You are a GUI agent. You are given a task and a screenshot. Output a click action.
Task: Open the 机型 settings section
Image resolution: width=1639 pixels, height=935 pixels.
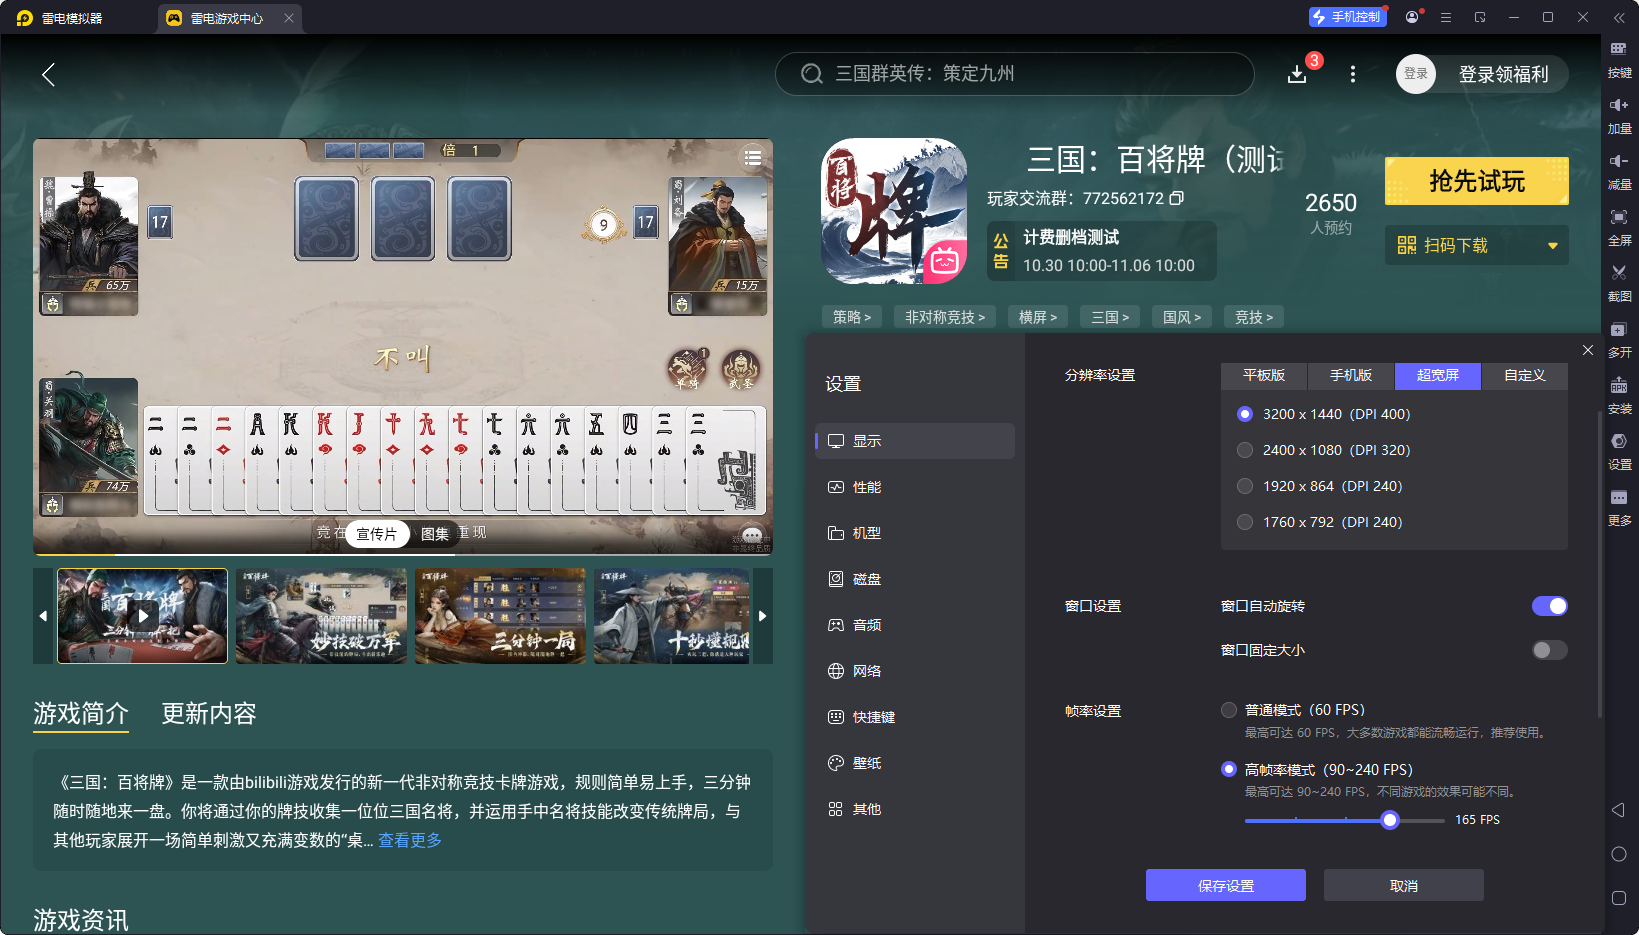tap(915, 533)
